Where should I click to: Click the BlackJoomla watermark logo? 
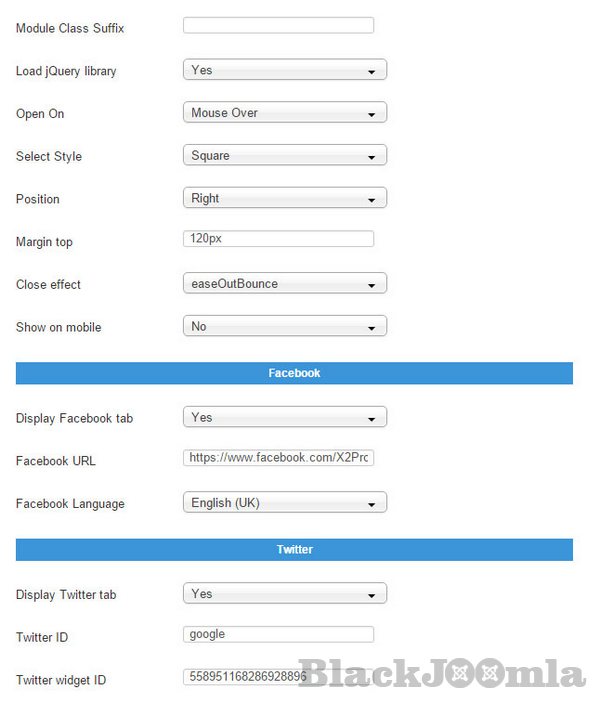point(441,673)
